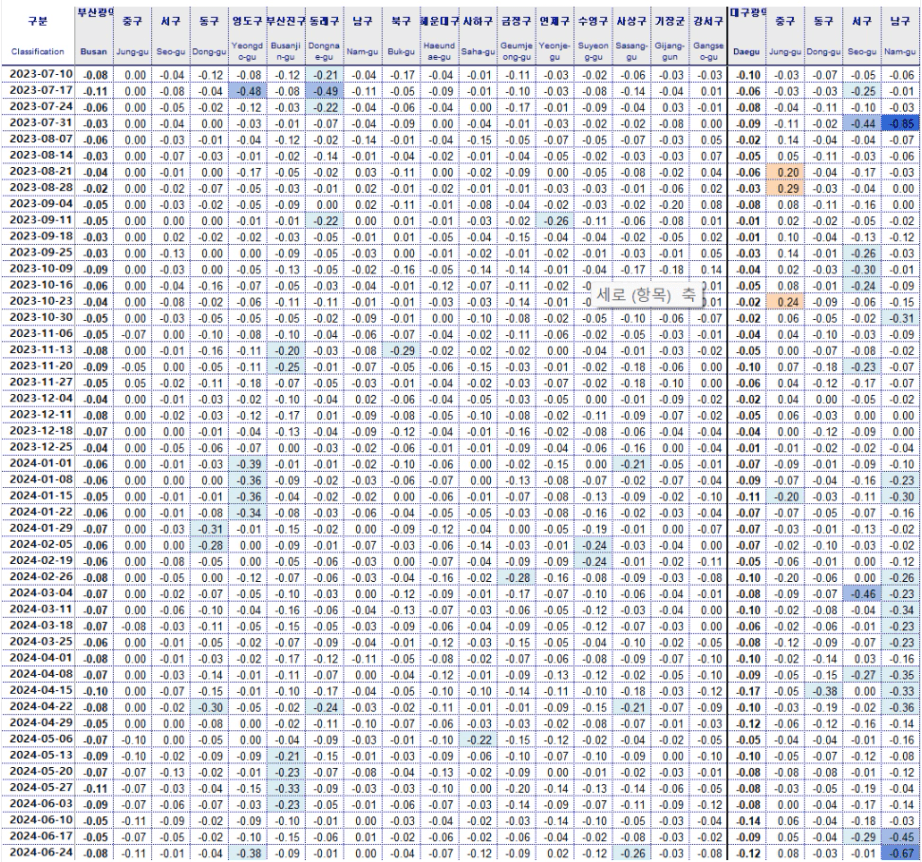Image resolution: width=922 pixels, height=862 pixels.
Task: Click the -0.85 cell in the 2023-07-31 row
Action: [x=901, y=123]
